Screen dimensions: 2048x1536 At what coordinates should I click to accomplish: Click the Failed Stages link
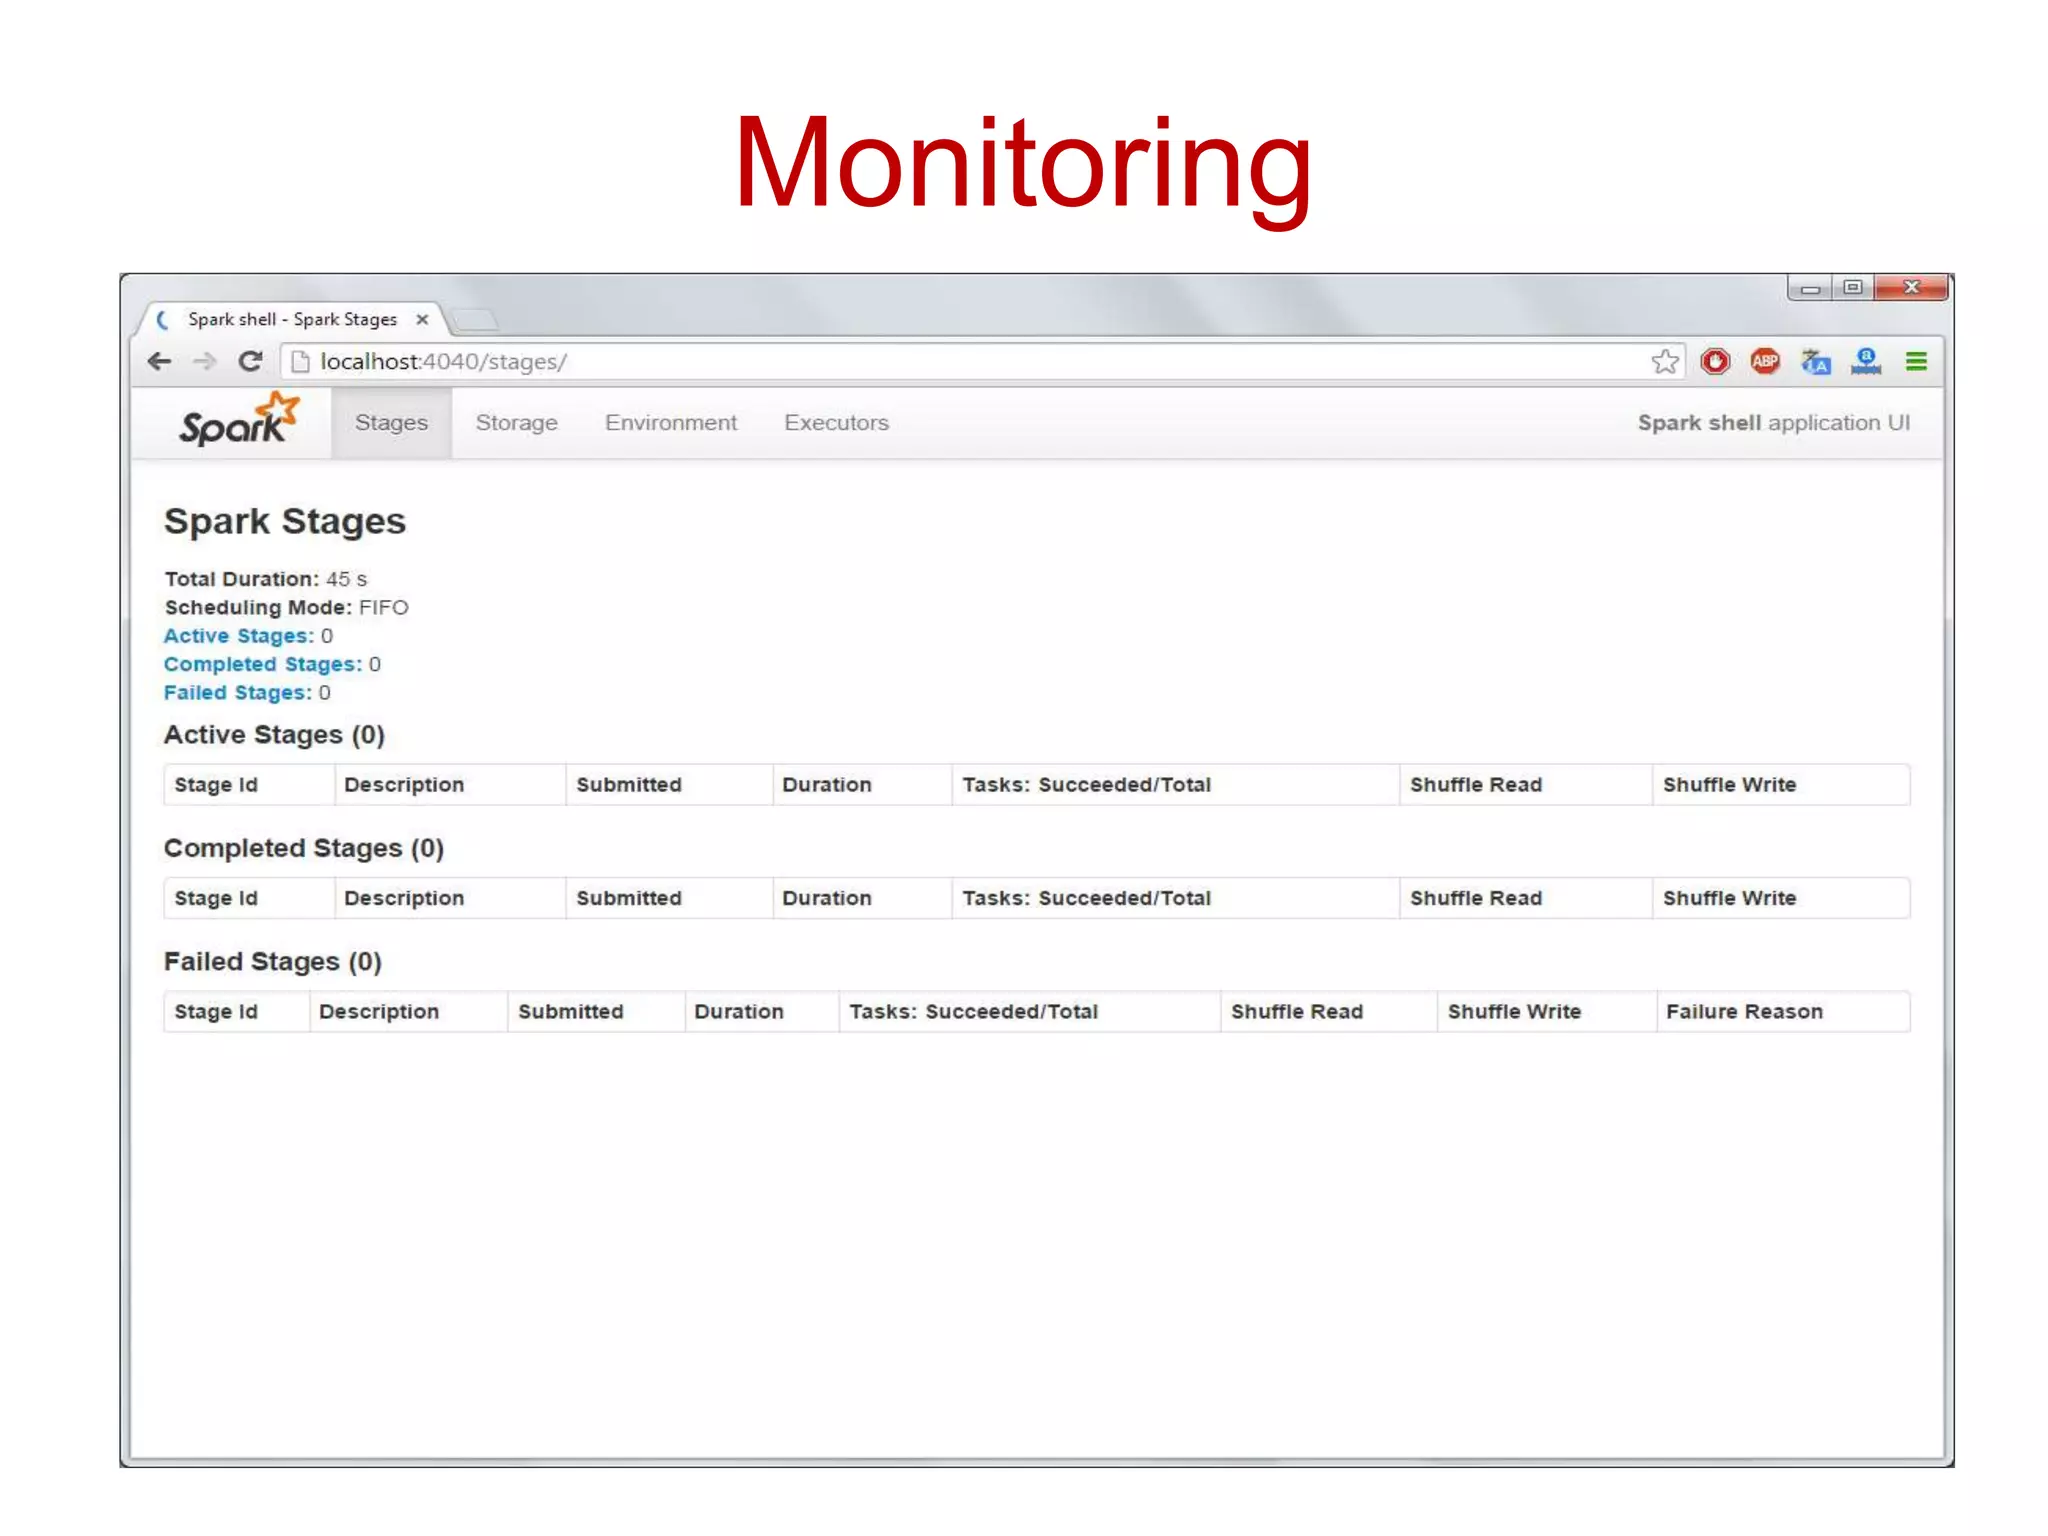[237, 693]
